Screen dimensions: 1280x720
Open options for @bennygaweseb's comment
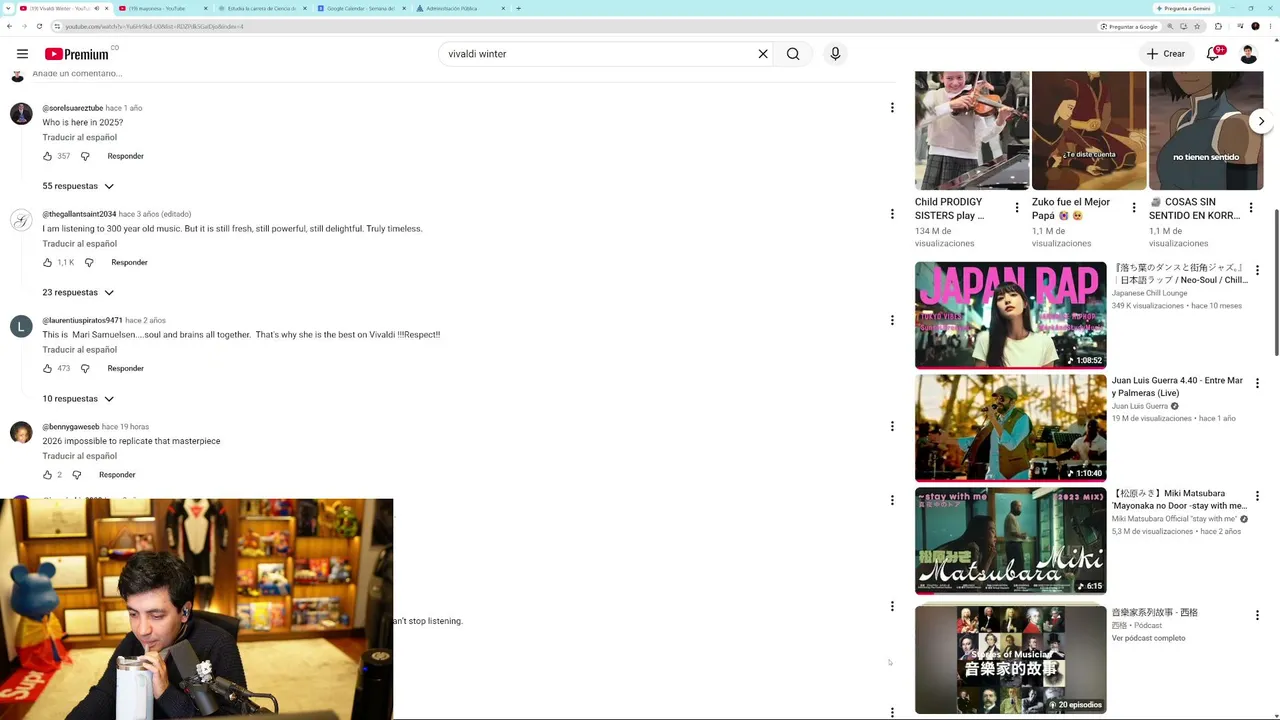coord(892,426)
